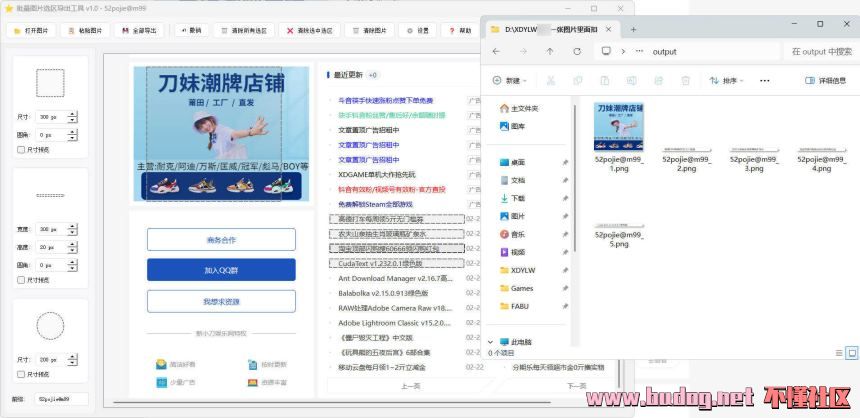Click the Explorer cut scissors icon
This screenshot has width=860, height=418.
pos(551,81)
